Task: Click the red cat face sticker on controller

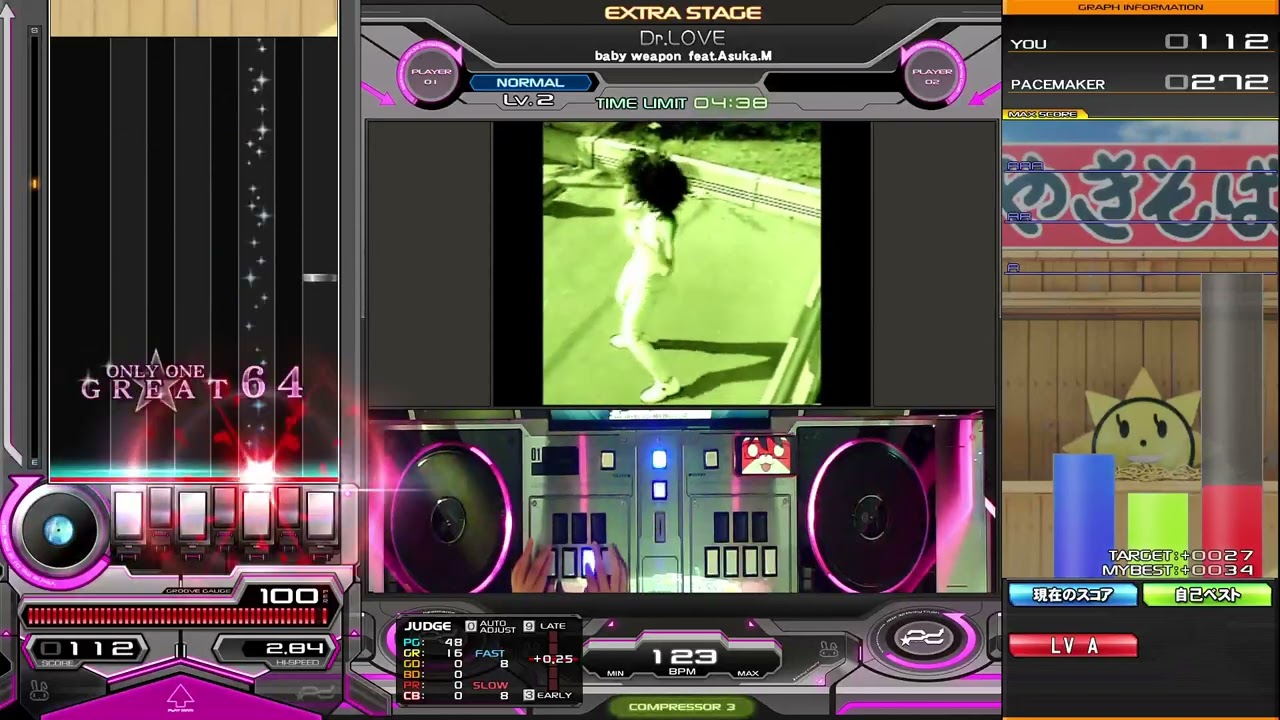Action: point(766,455)
